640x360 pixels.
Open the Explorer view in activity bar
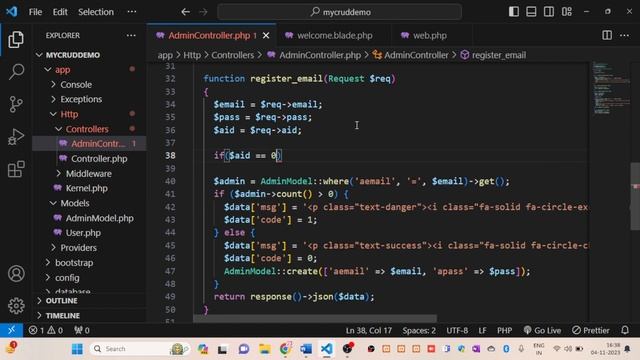pyautogui.click(x=16, y=40)
